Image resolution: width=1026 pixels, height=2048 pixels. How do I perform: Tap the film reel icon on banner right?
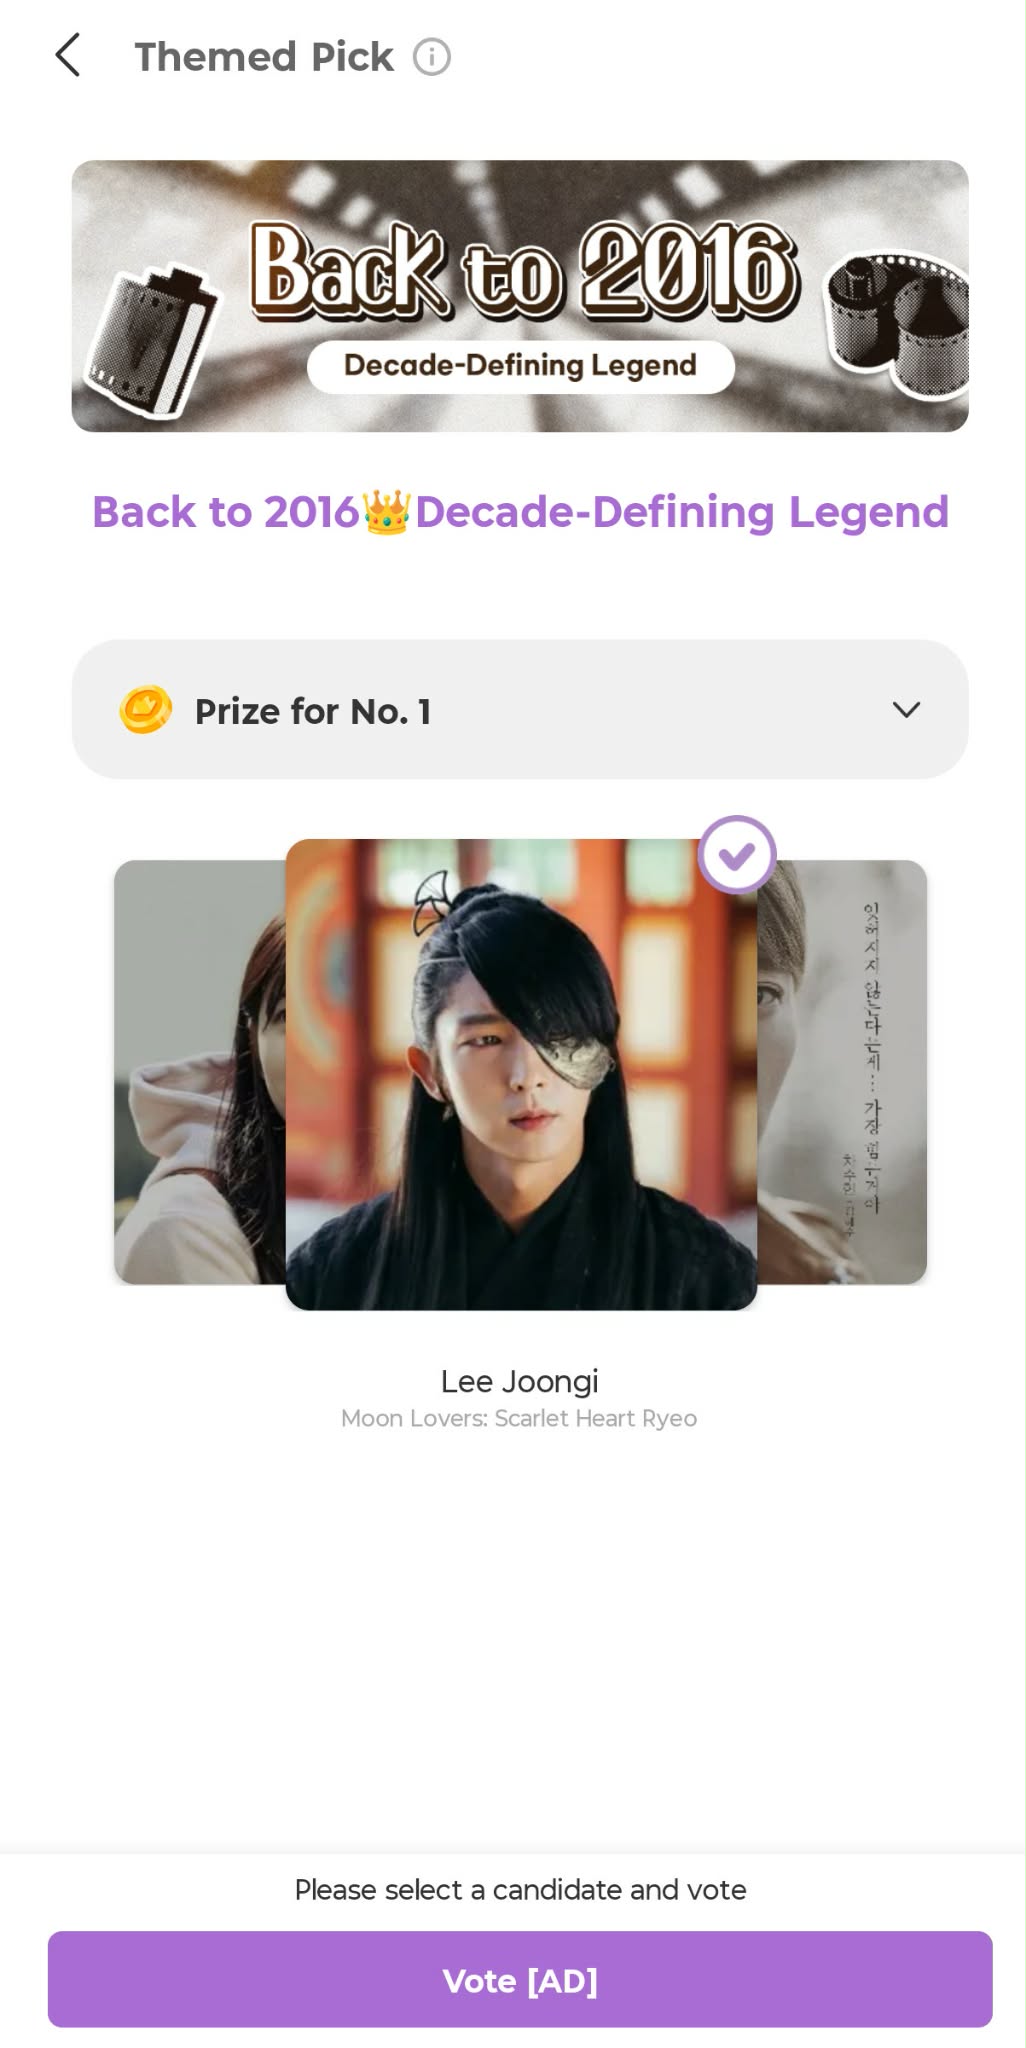point(897,321)
